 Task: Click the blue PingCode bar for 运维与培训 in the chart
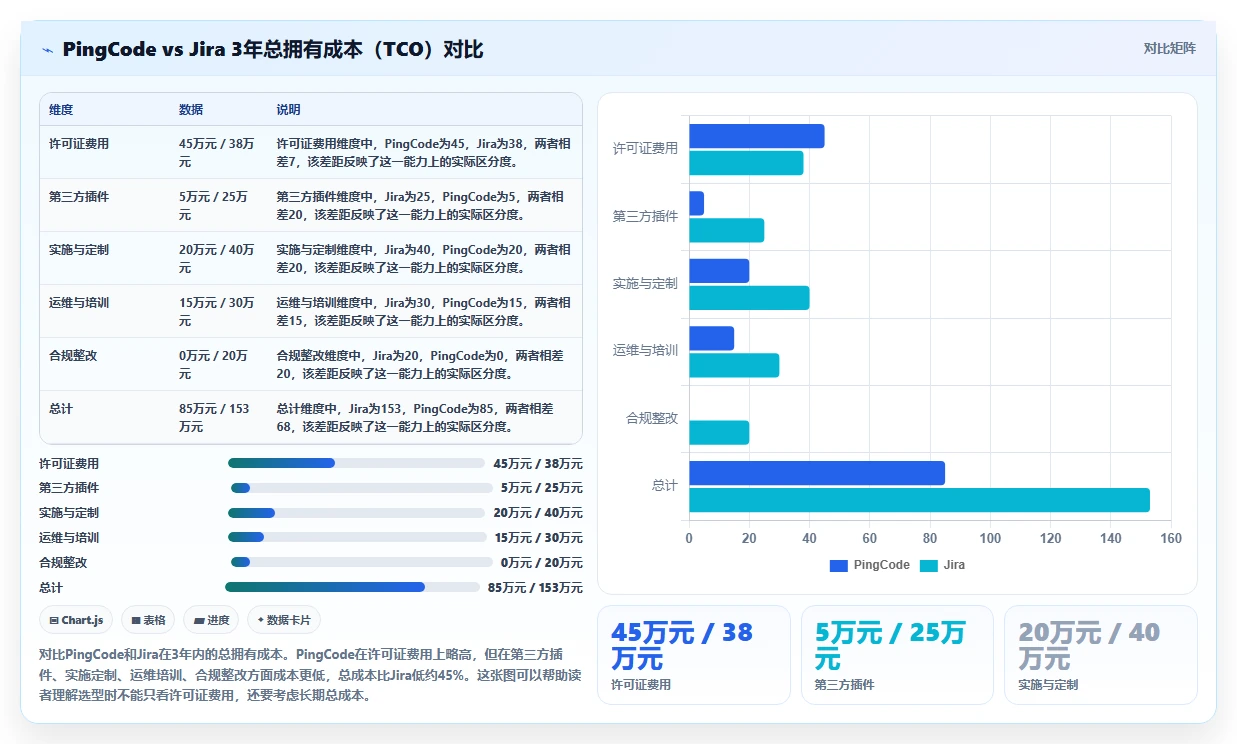click(x=712, y=338)
